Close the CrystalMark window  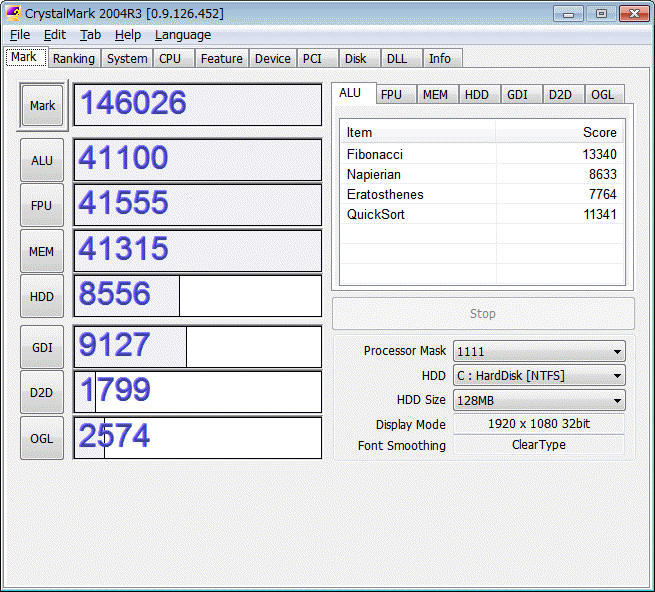(x=634, y=14)
